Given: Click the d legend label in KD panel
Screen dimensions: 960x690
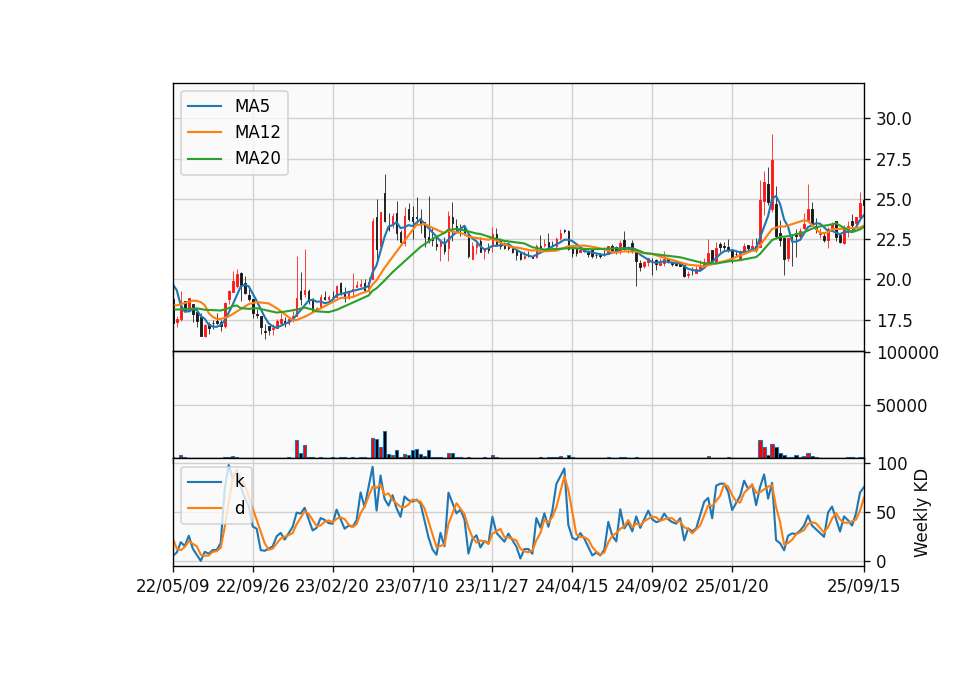Looking at the screenshot, I should [240, 508].
